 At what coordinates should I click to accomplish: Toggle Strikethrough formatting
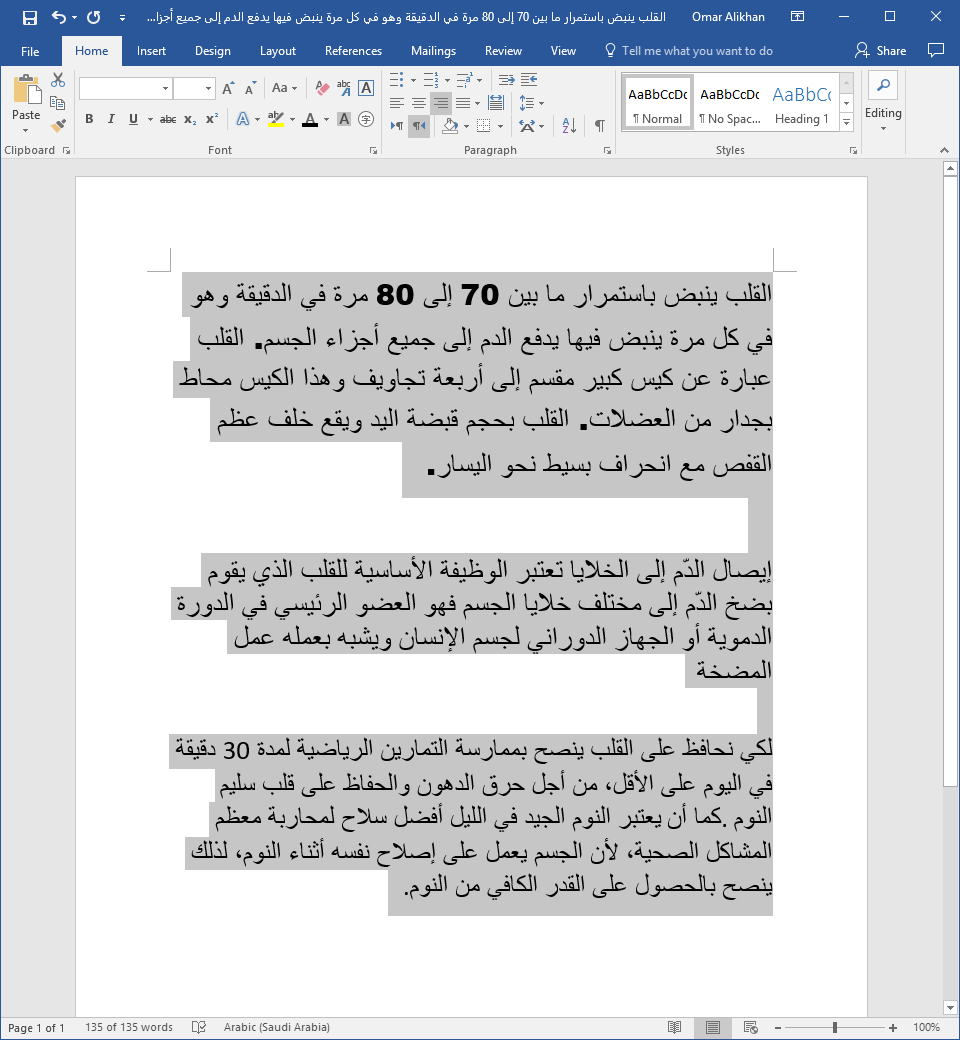coord(168,119)
